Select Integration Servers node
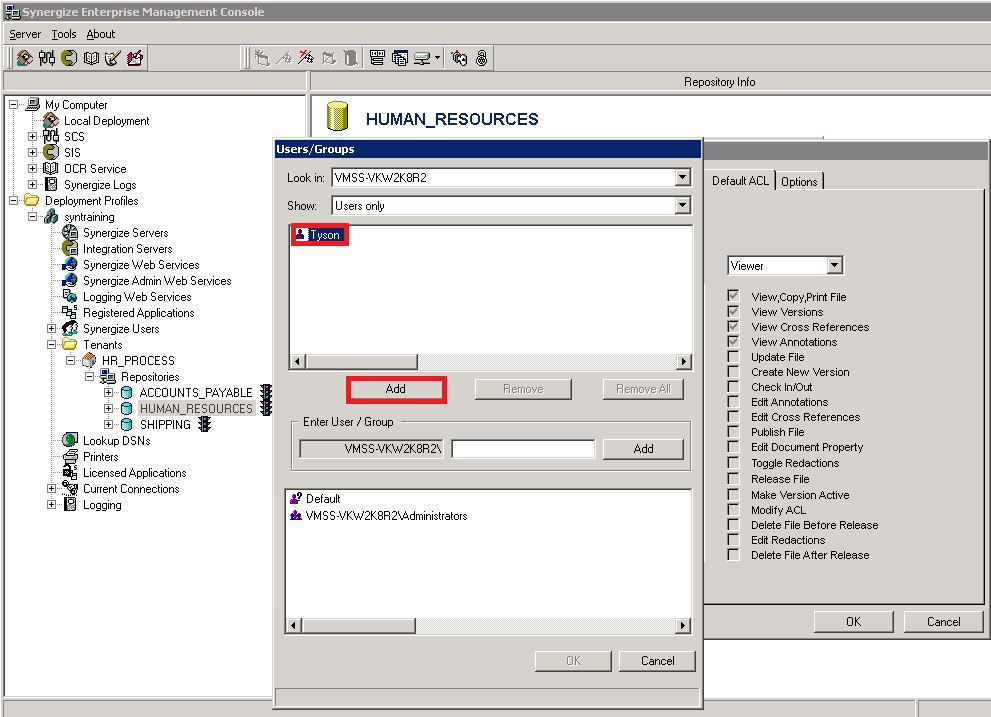The width and height of the screenshot is (991, 717). (127, 249)
